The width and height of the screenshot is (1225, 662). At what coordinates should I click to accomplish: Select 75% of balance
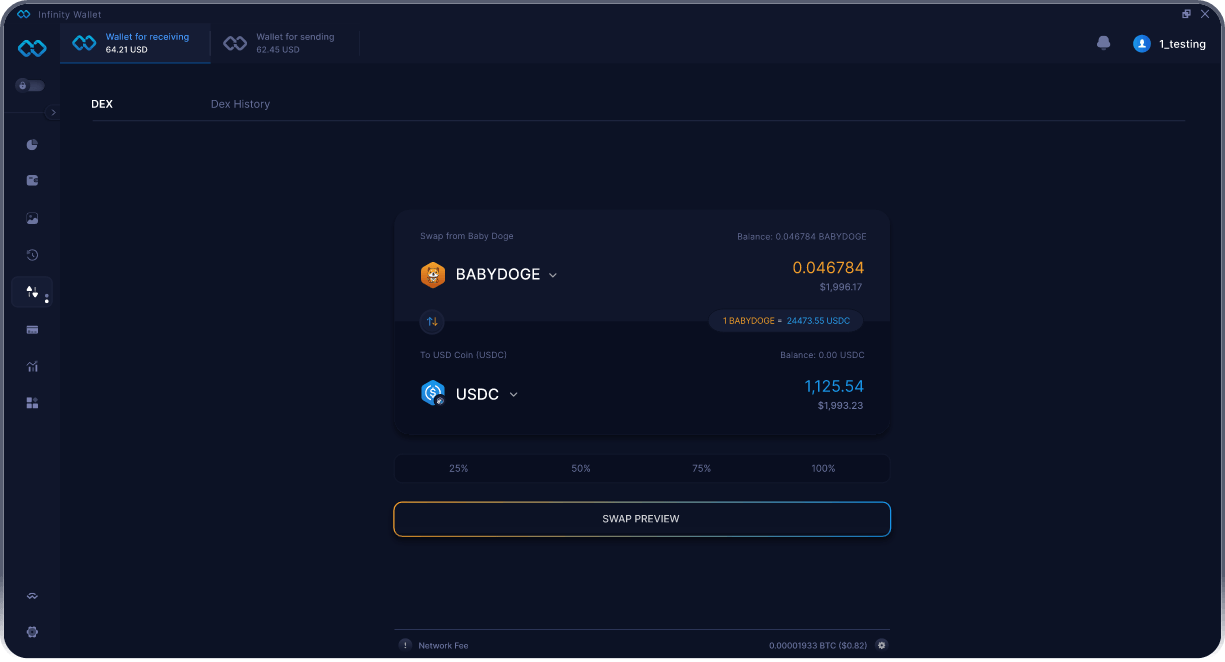pos(702,468)
